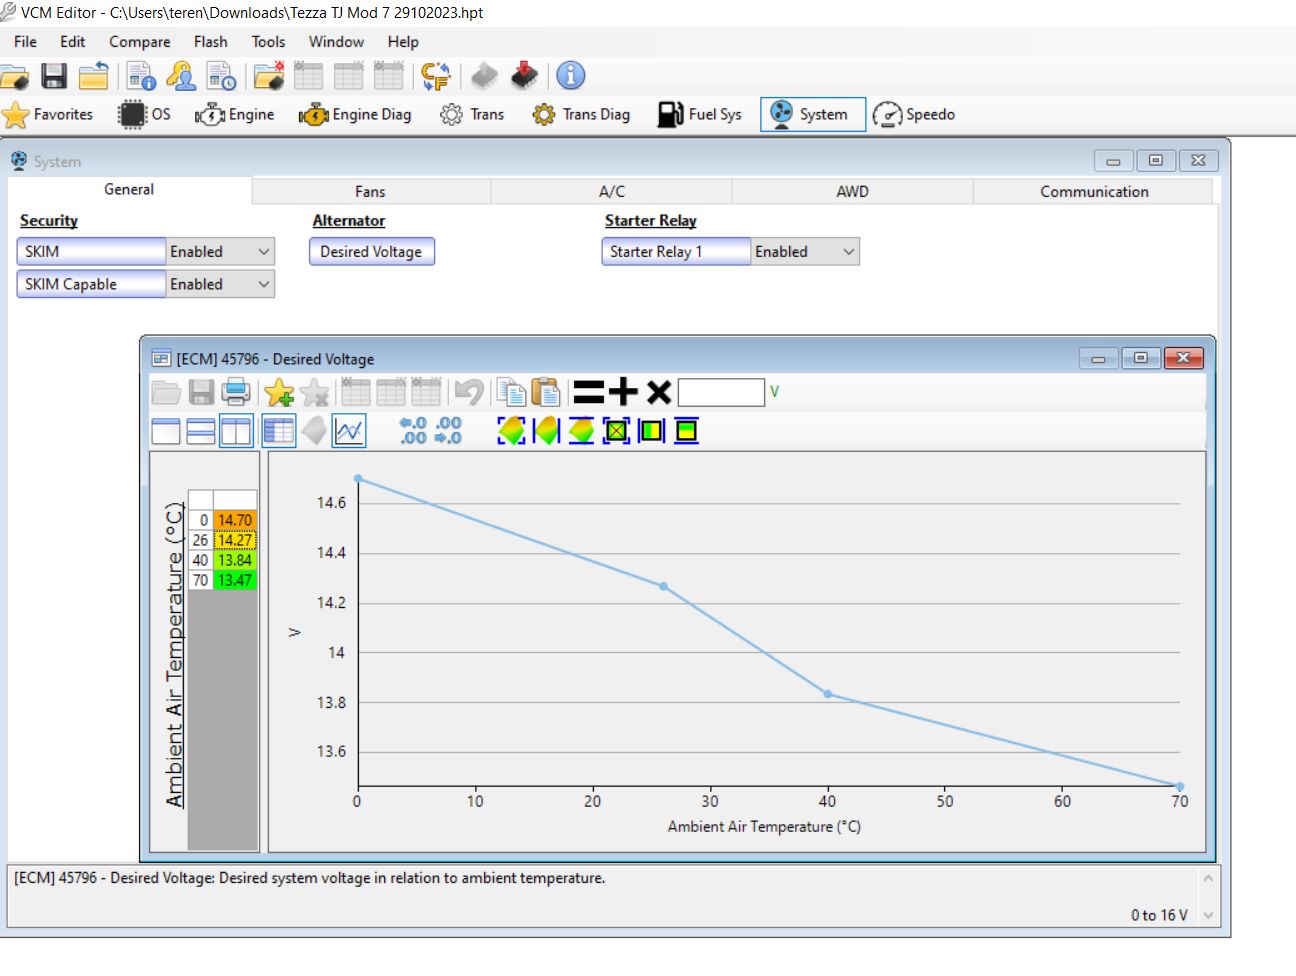Open the Engine Diag section
This screenshot has height=976, width=1296.
pyautogui.click(x=356, y=115)
